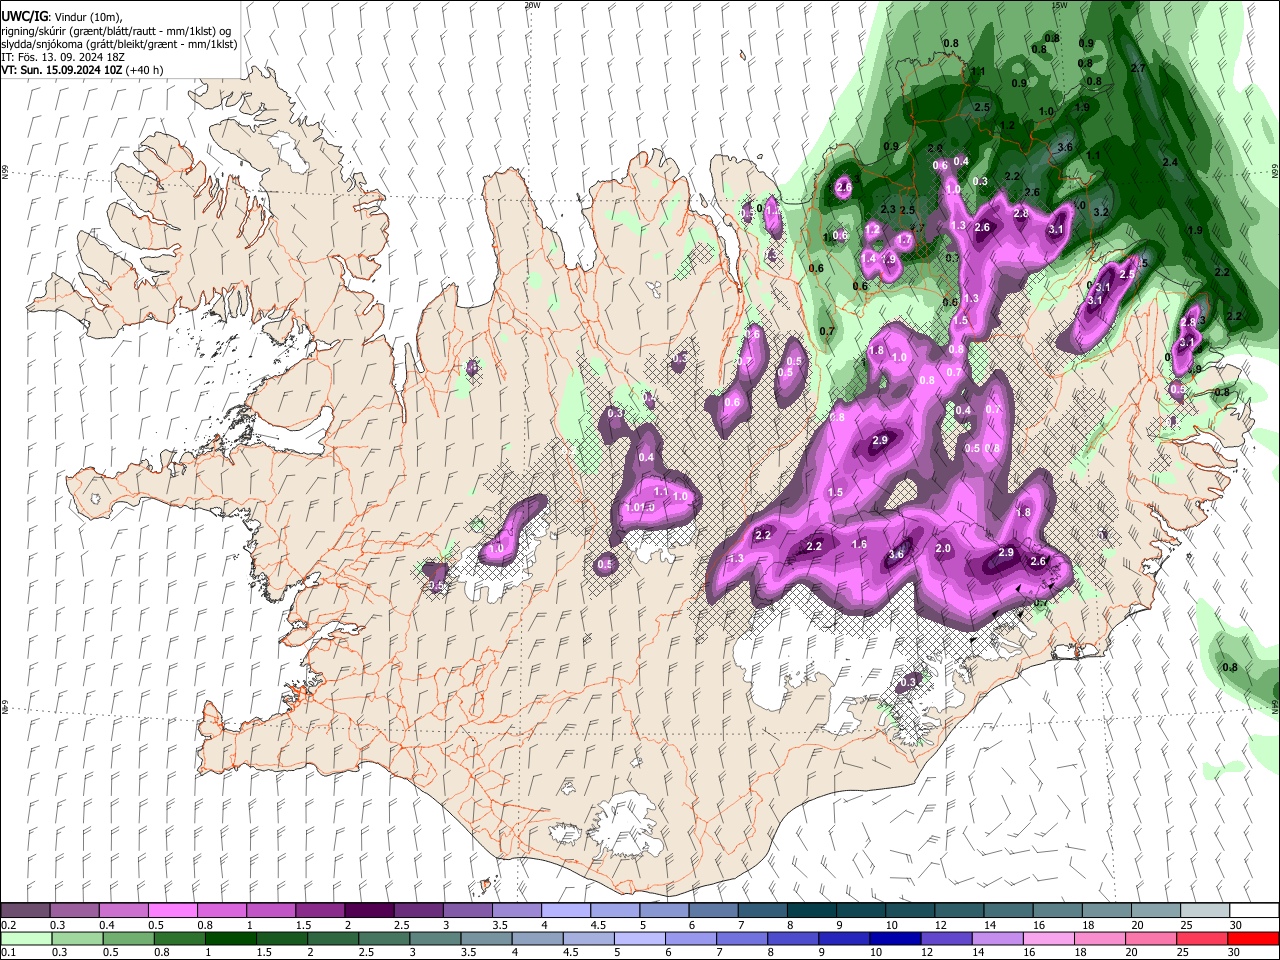
Task: Pick the royal blue swatch starting at 8, lower scale
Action: coord(794,938)
